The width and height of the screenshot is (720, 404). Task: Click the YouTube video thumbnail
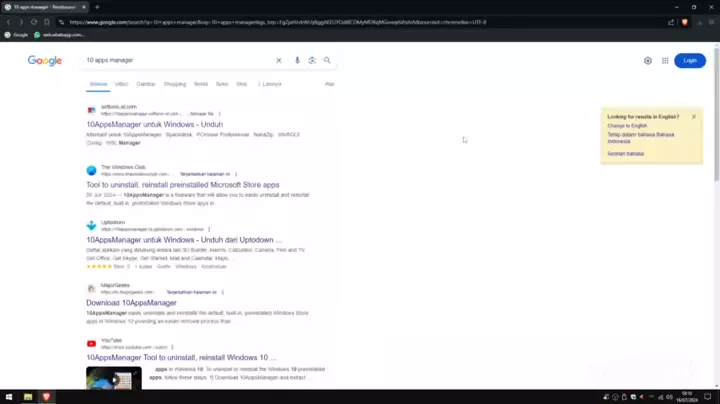[113, 379]
